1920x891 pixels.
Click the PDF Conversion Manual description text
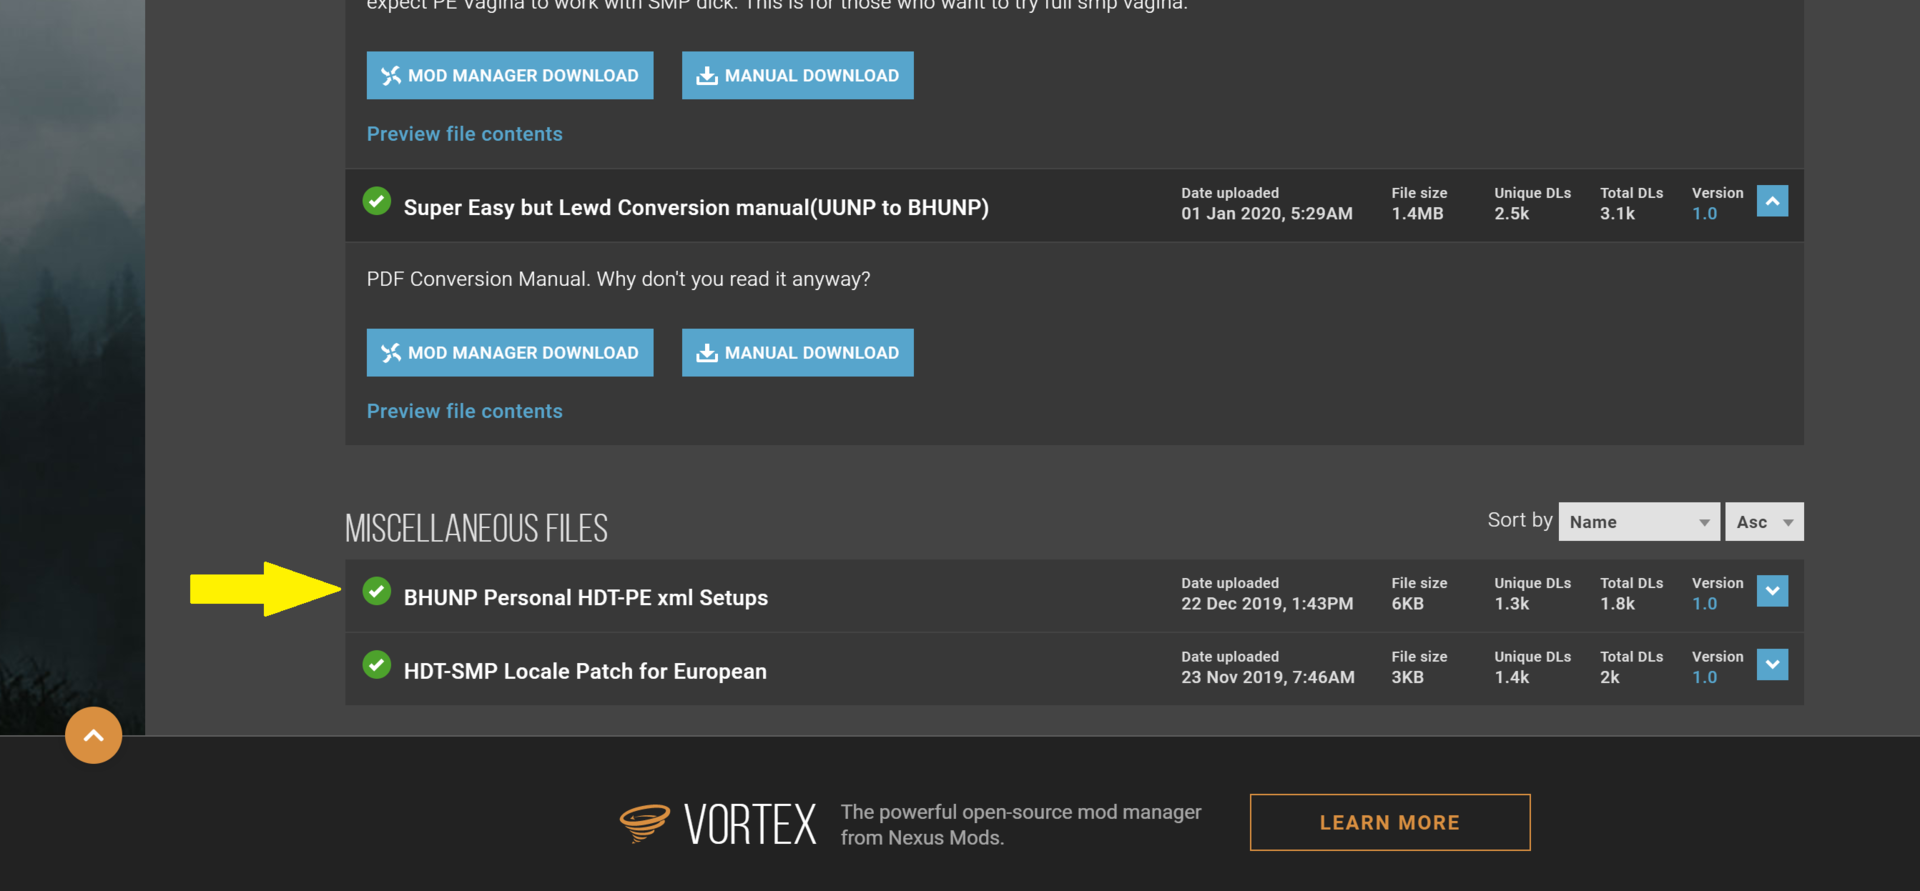point(618,280)
